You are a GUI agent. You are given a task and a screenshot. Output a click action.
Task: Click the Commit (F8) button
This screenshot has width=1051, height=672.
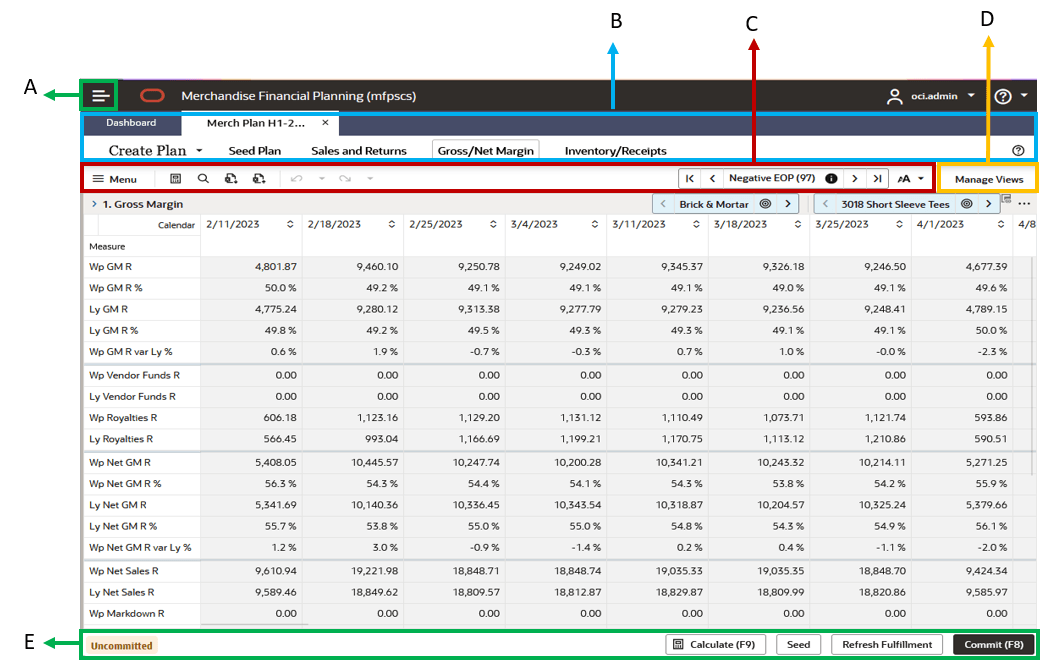tap(994, 645)
